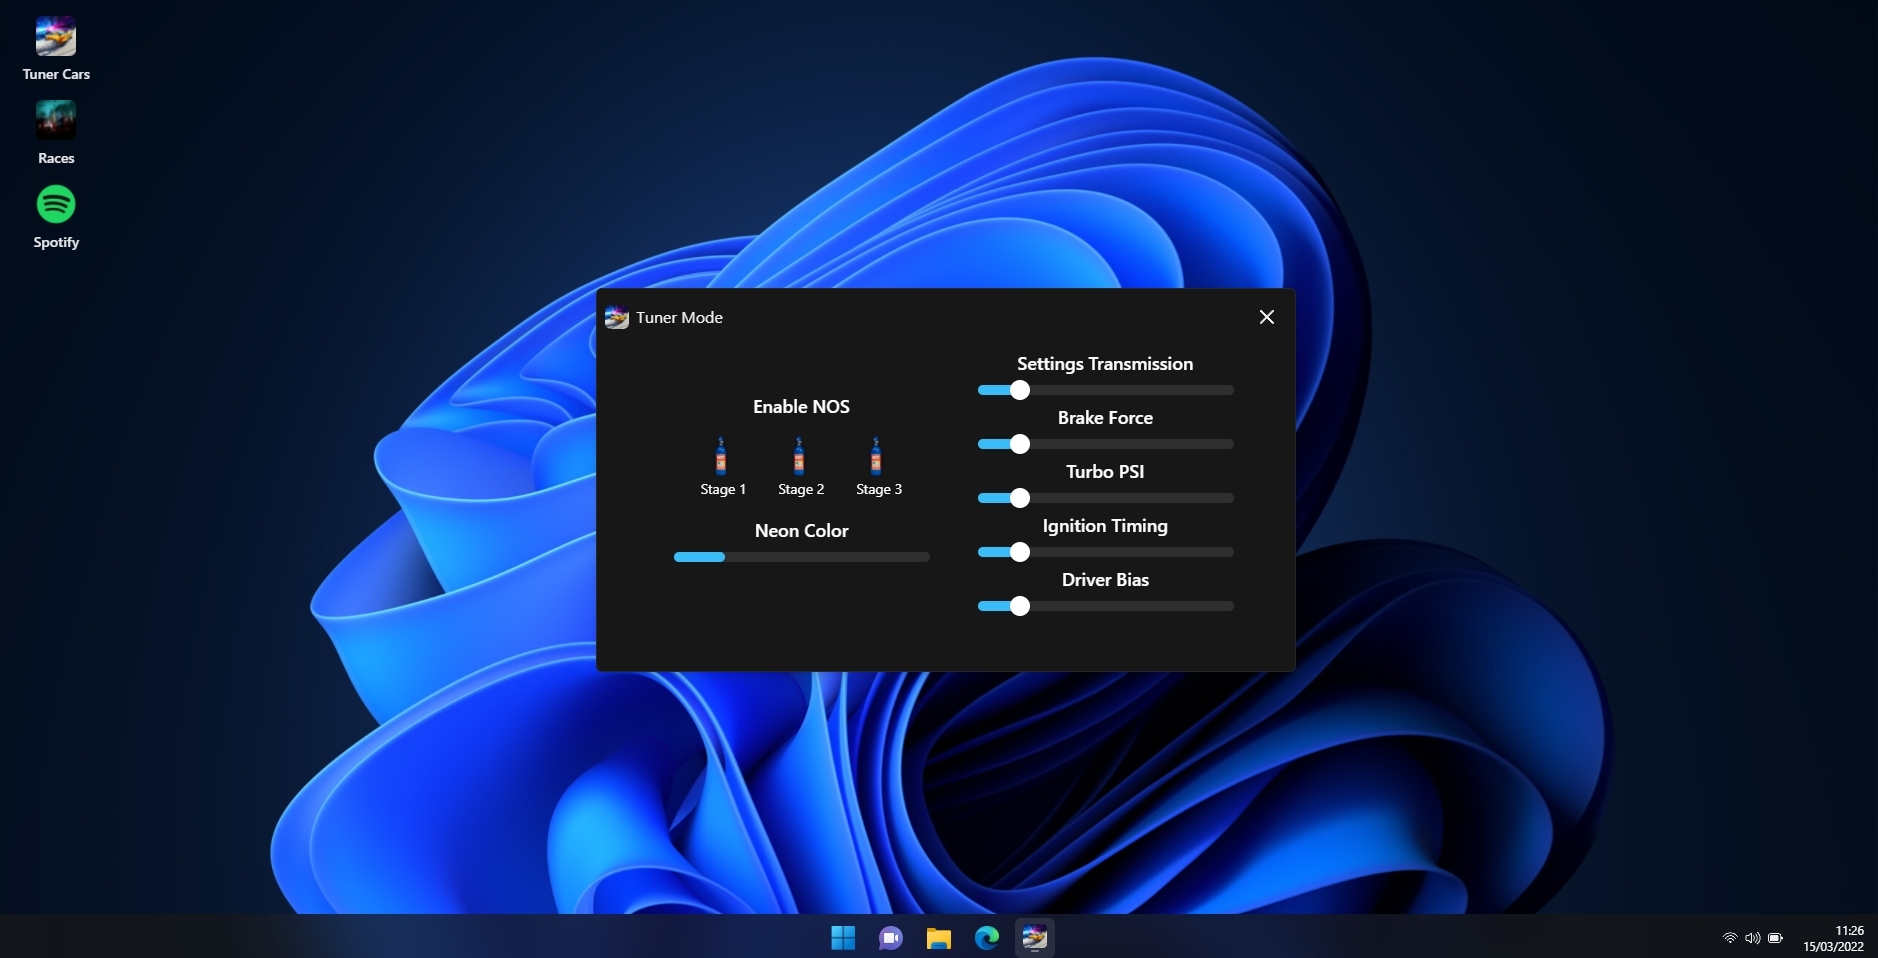Click the Driver Bias label
The image size is (1878, 958).
tap(1105, 580)
